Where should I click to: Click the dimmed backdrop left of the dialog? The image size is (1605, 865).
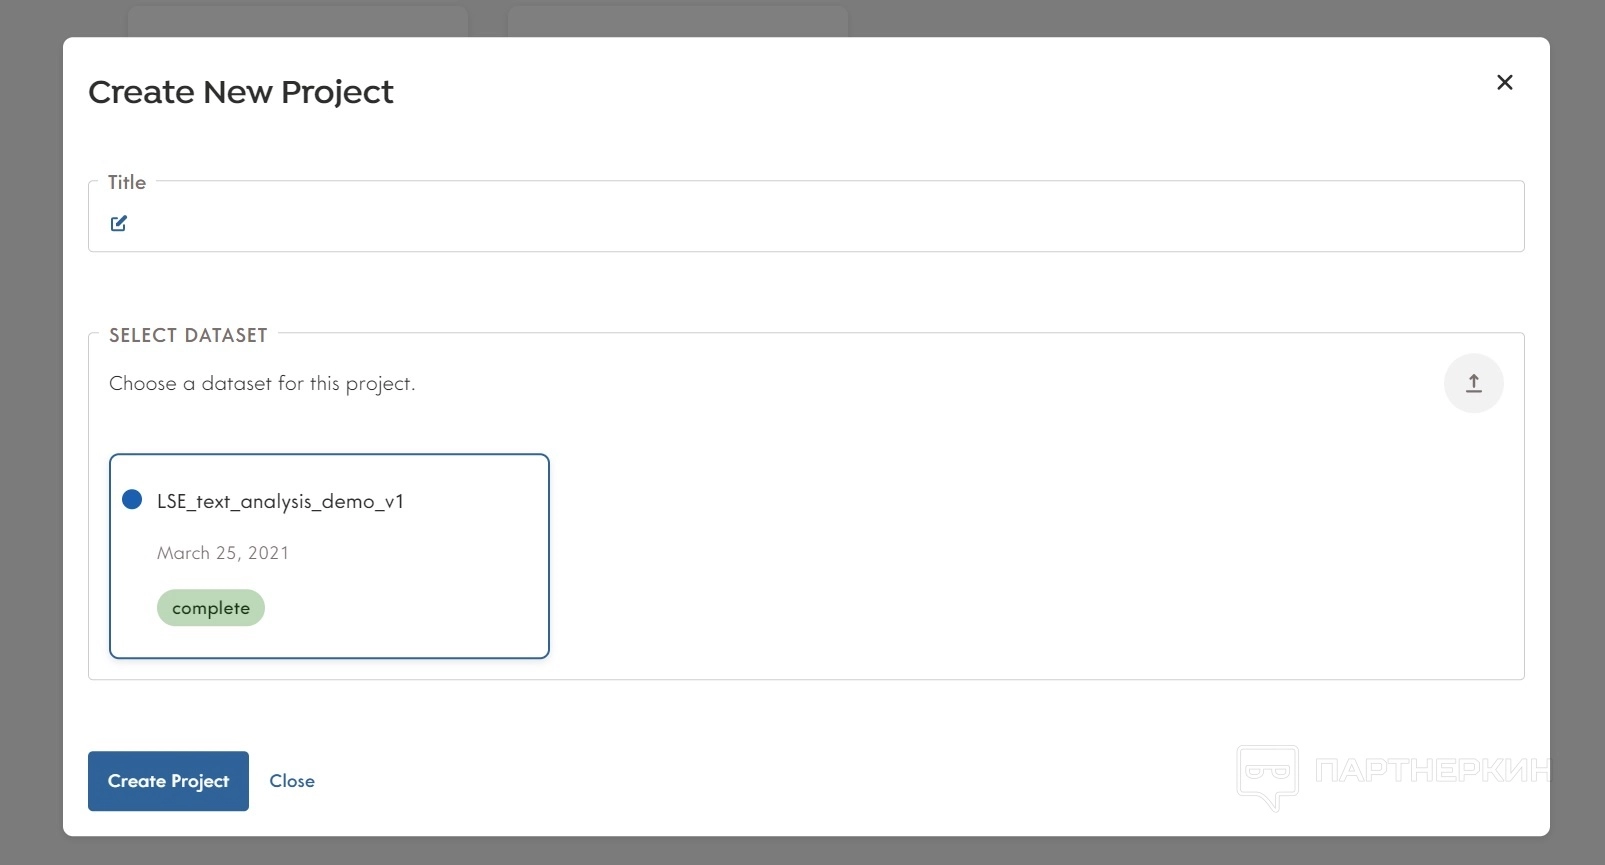pos(30,450)
